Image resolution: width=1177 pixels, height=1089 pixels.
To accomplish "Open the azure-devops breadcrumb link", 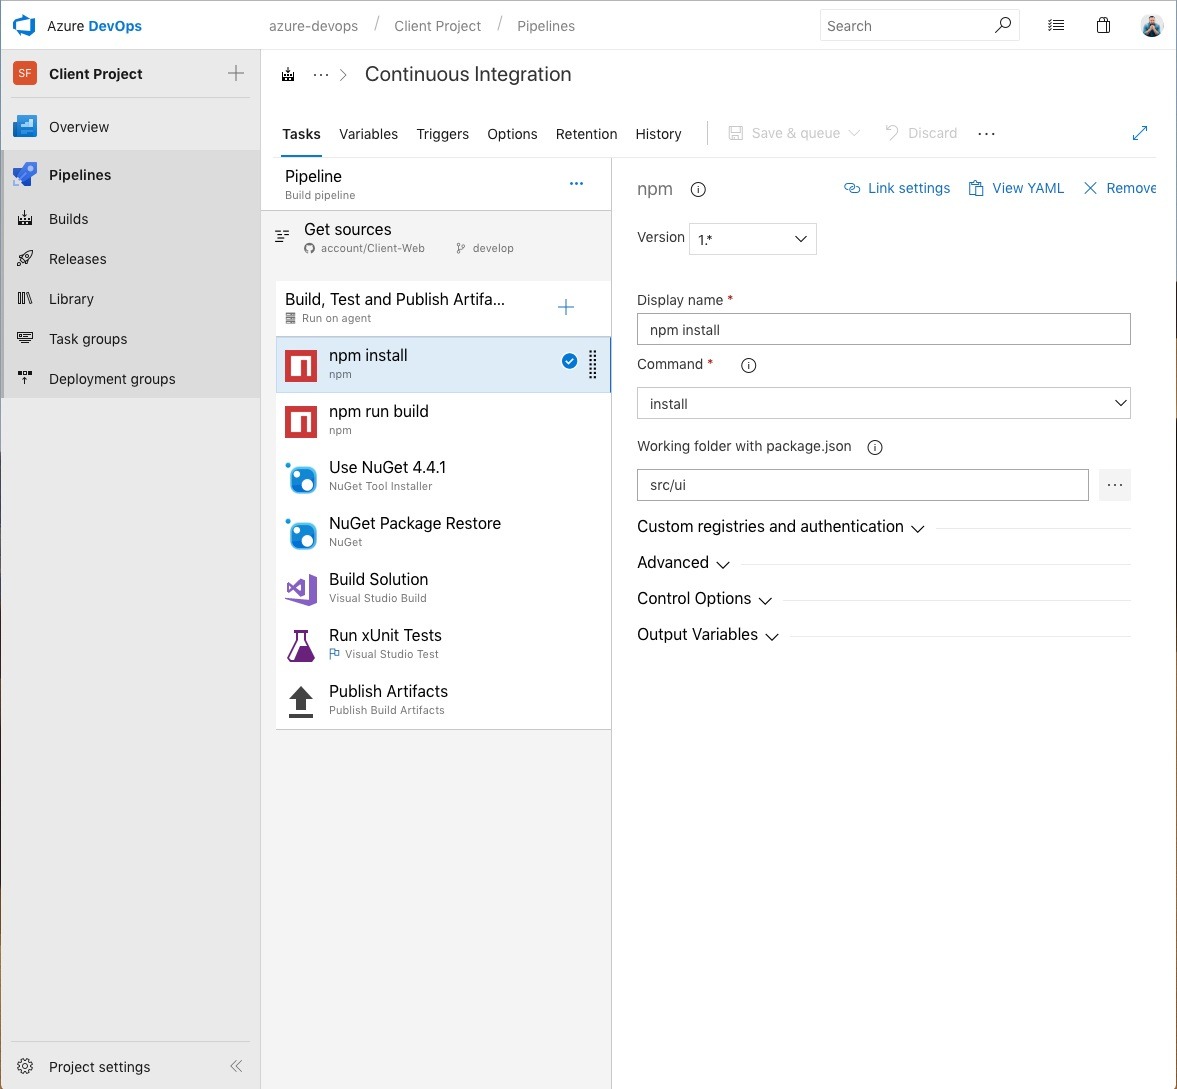I will 314,26.
